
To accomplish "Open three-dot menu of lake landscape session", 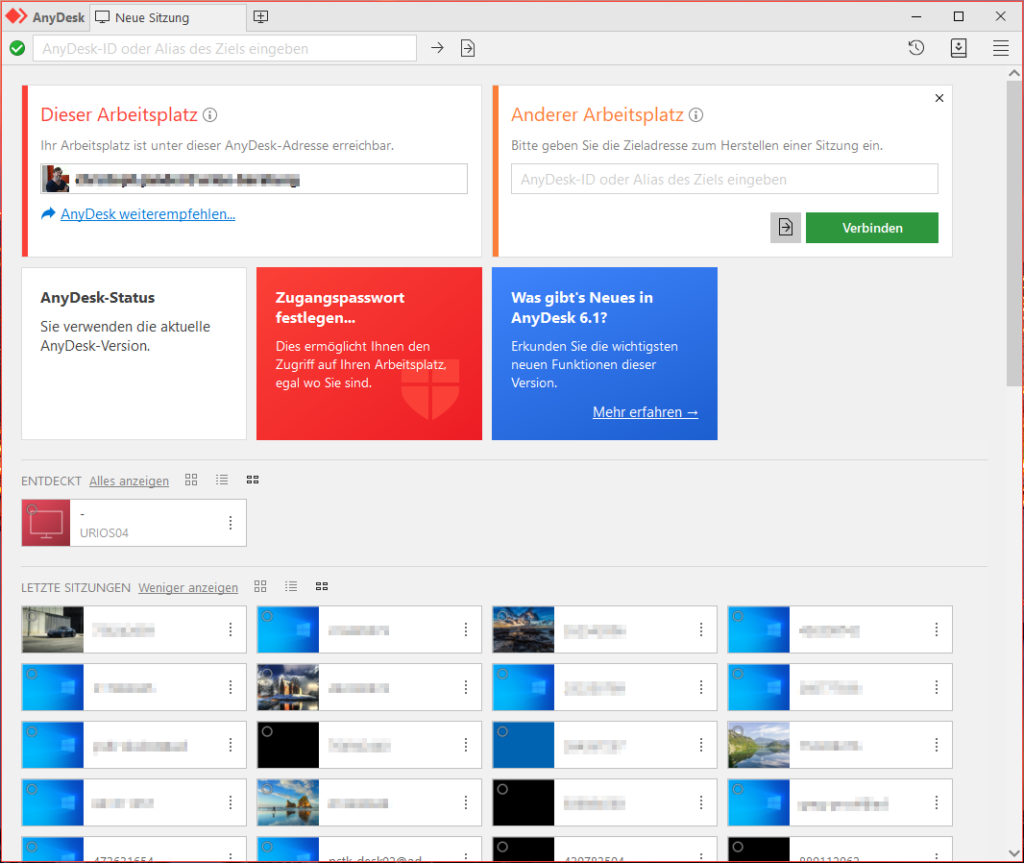I will pyautogui.click(x=936, y=745).
